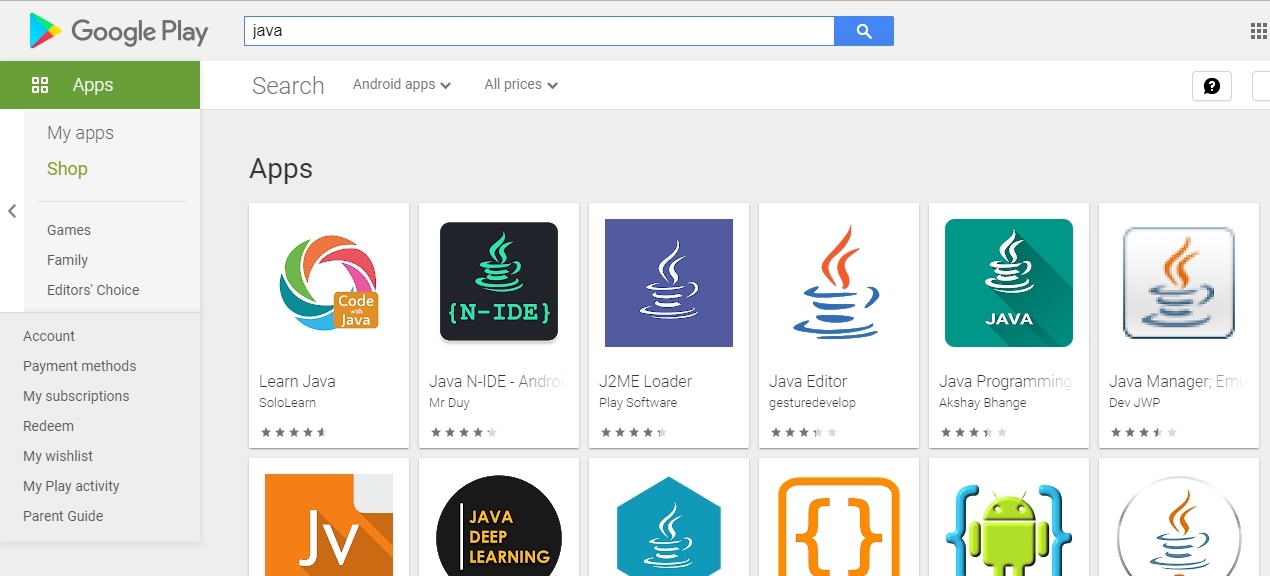Open the help question mark icon
This screenshot has height=576, width=1270.
pos(1211,86)
